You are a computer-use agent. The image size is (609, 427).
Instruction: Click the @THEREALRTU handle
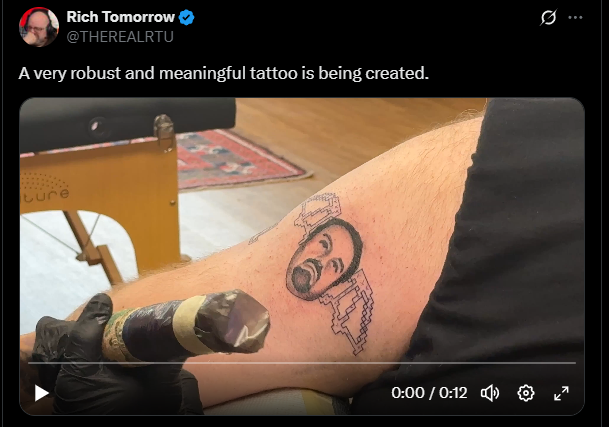[x=120, y=37]
